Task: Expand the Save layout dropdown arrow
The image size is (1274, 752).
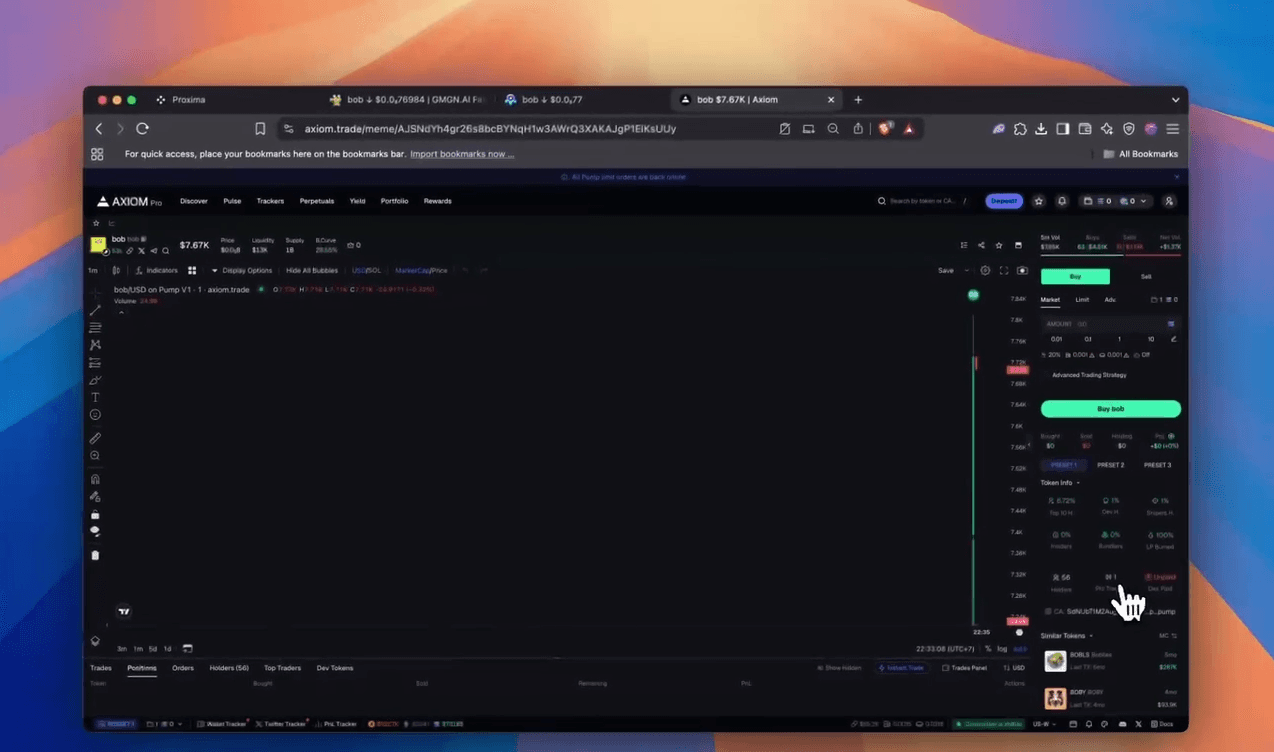Action: pos(966,270)
